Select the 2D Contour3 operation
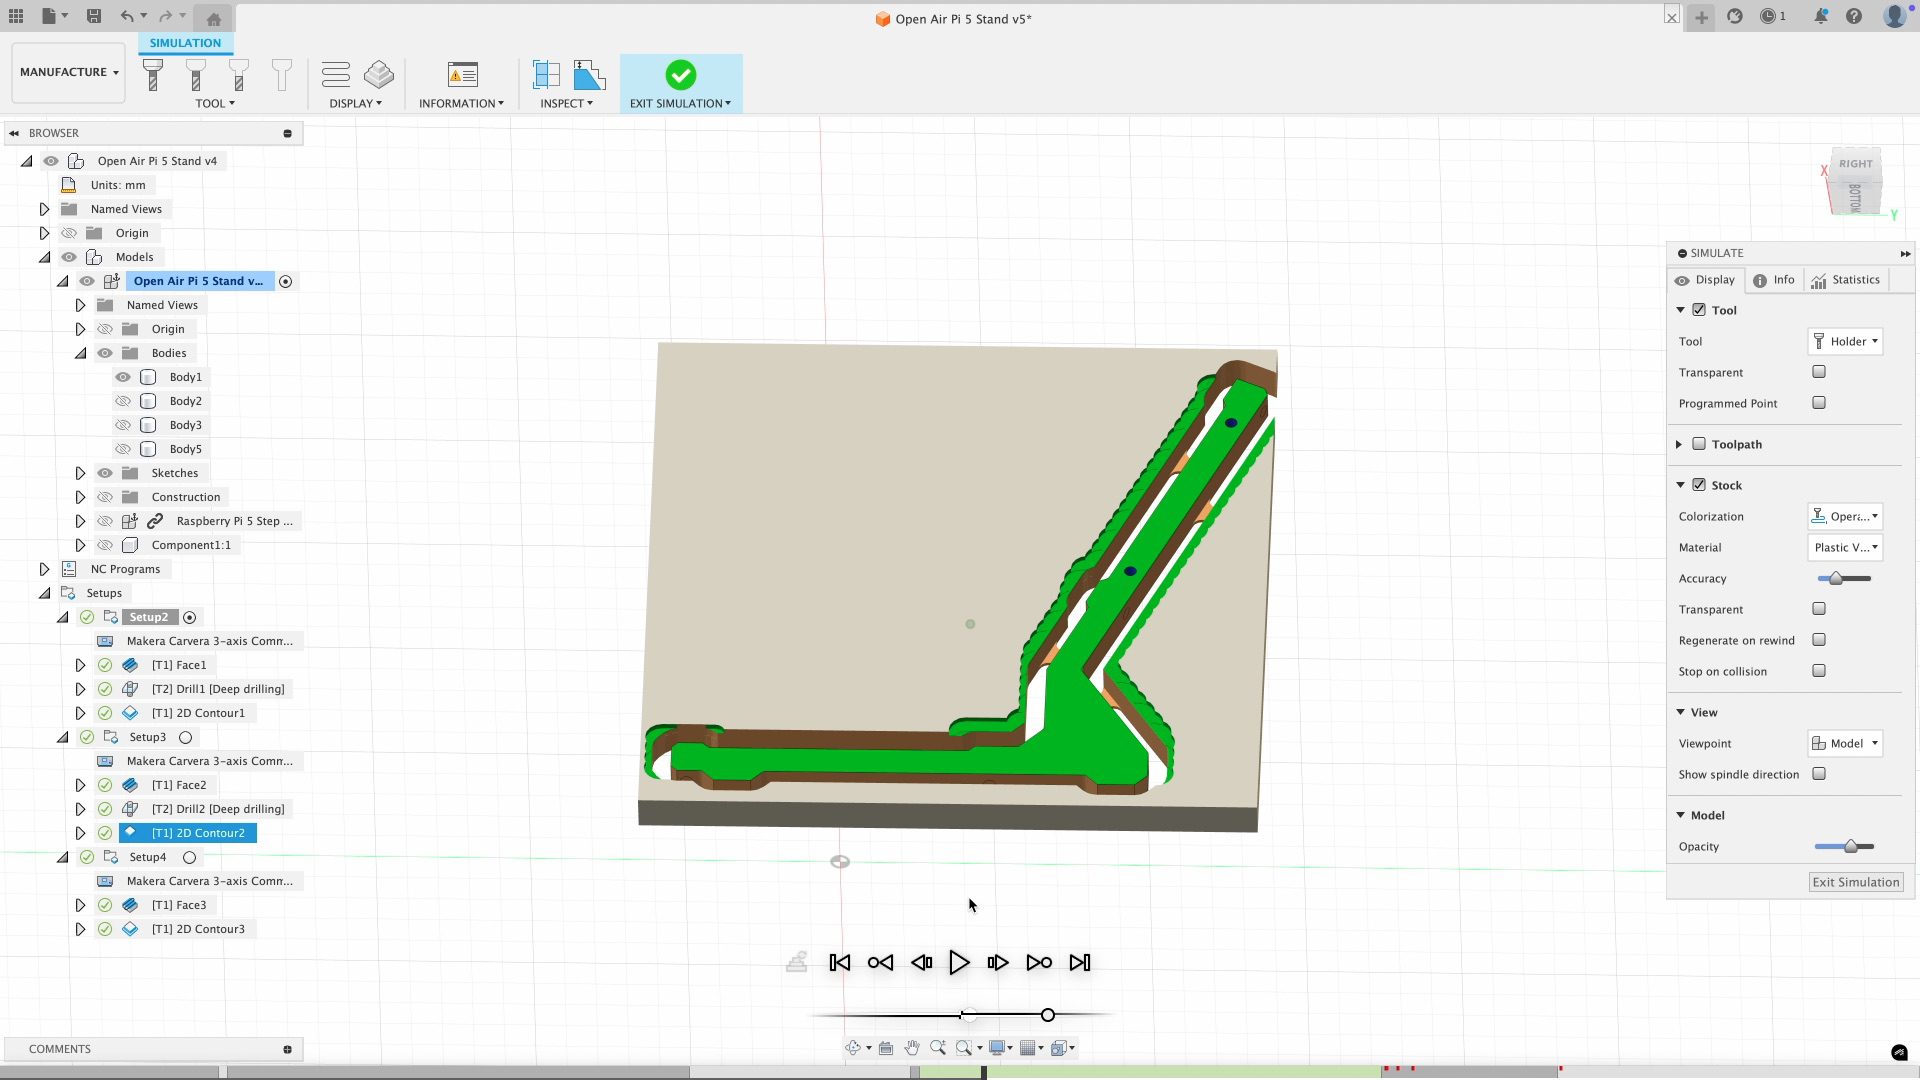1920x1080 pixels. (198, 929)
